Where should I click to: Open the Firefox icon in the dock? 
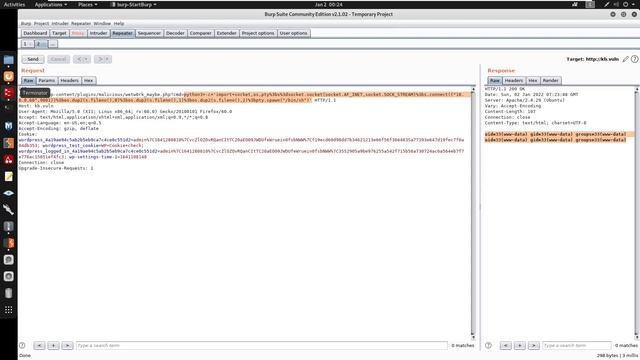click(x=9, y=77)
